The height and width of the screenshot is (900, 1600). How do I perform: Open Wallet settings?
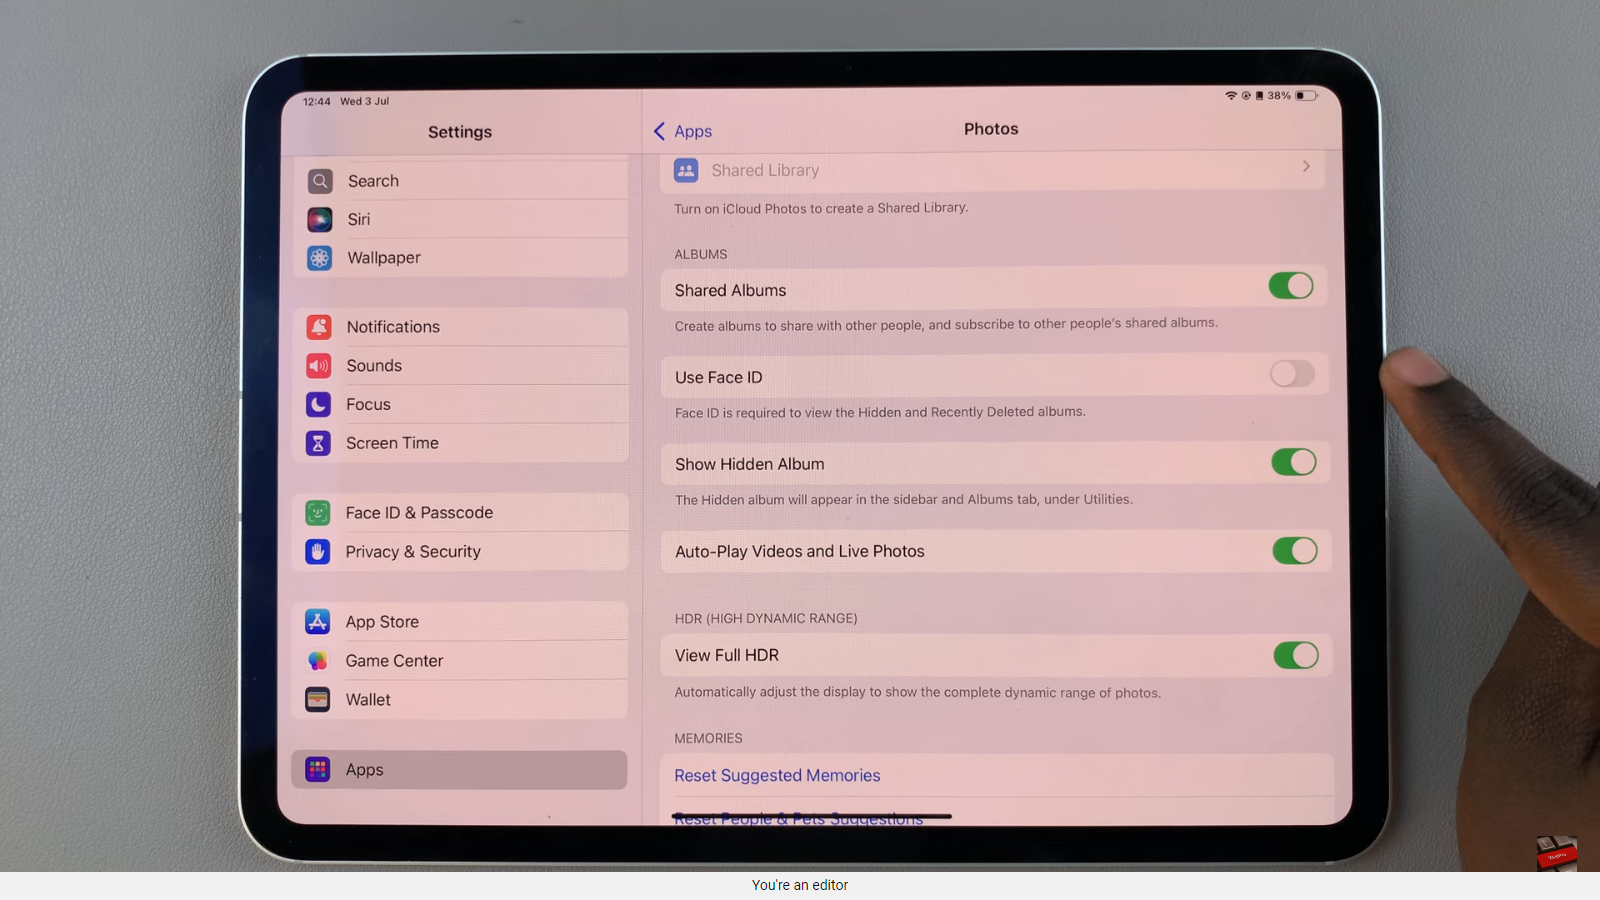pyautogui.click(x=460, y=699)
